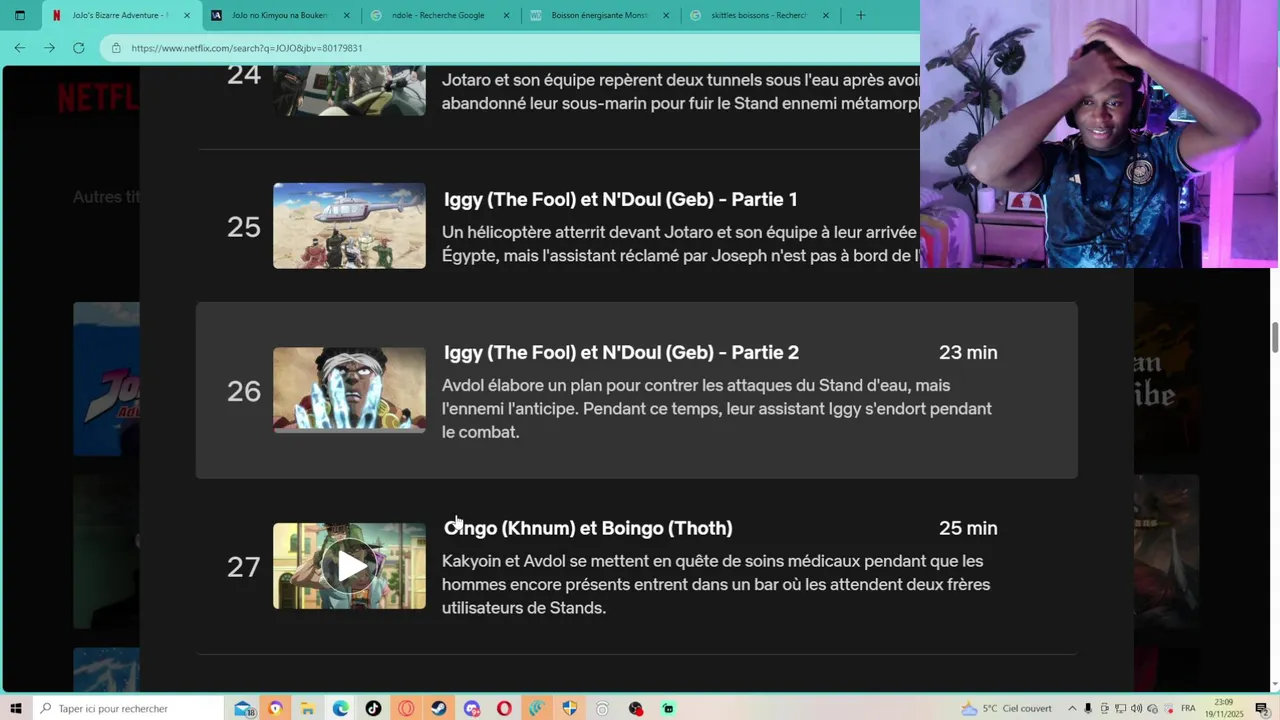Screen dimensions: 1280x720
Task: Switch to ndole Recherche Google tab
Action: (x=440, y=15)
